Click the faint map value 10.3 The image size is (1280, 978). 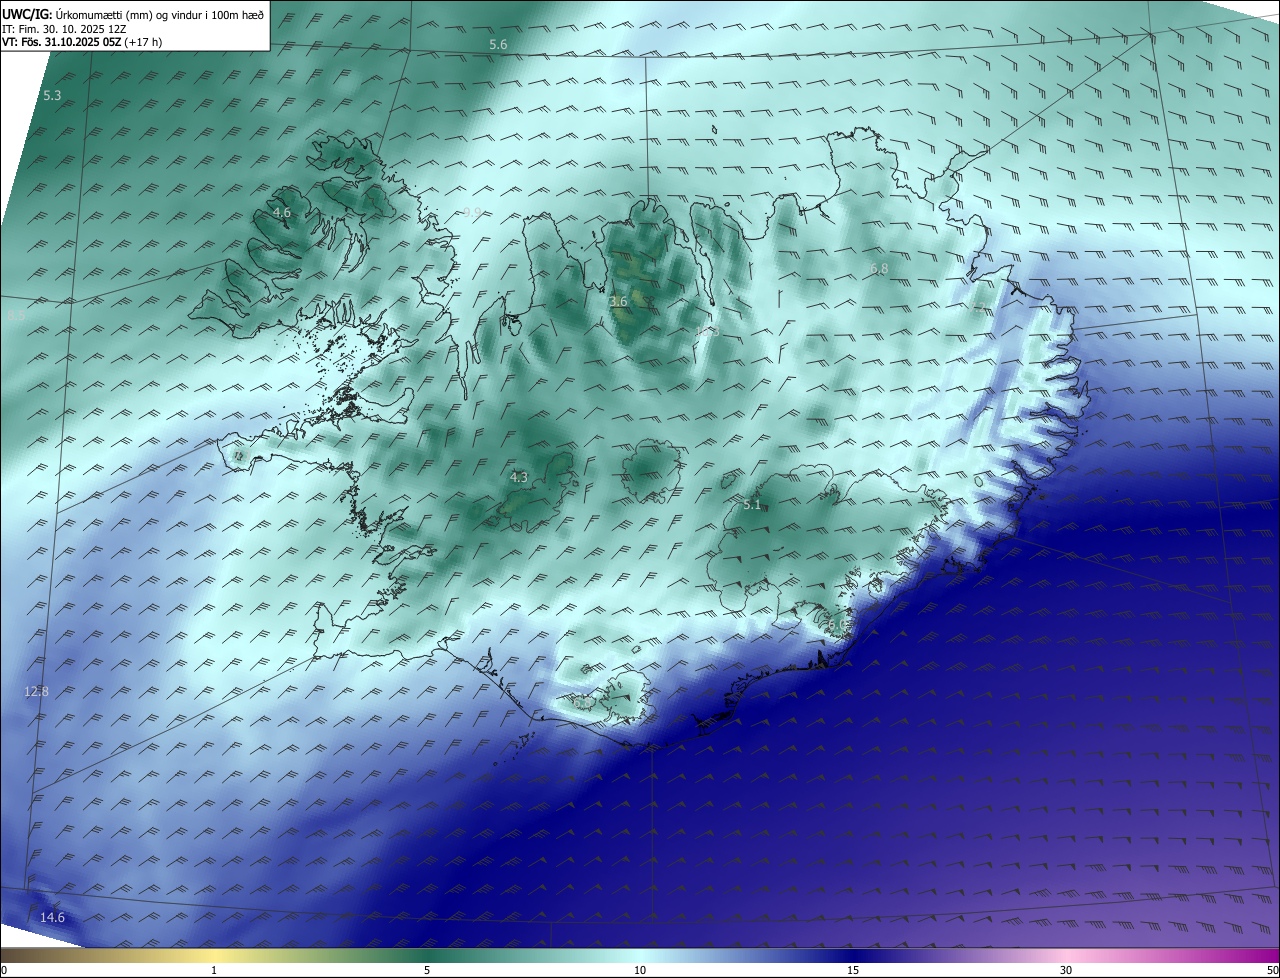tap(707, 331)
